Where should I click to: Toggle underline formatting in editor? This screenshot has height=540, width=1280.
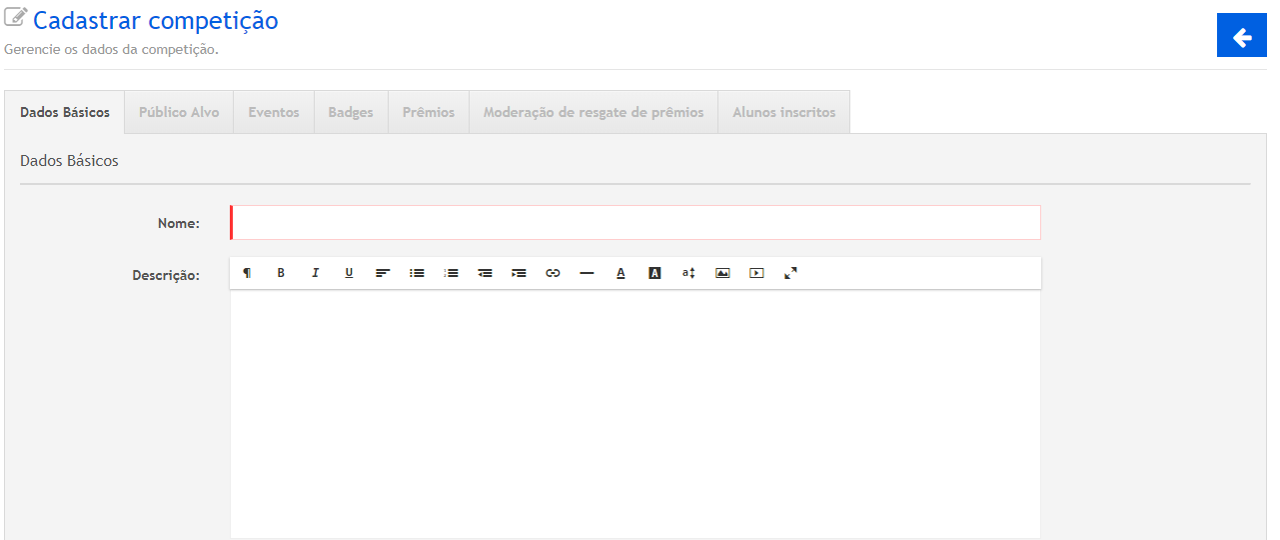(349, 273)
